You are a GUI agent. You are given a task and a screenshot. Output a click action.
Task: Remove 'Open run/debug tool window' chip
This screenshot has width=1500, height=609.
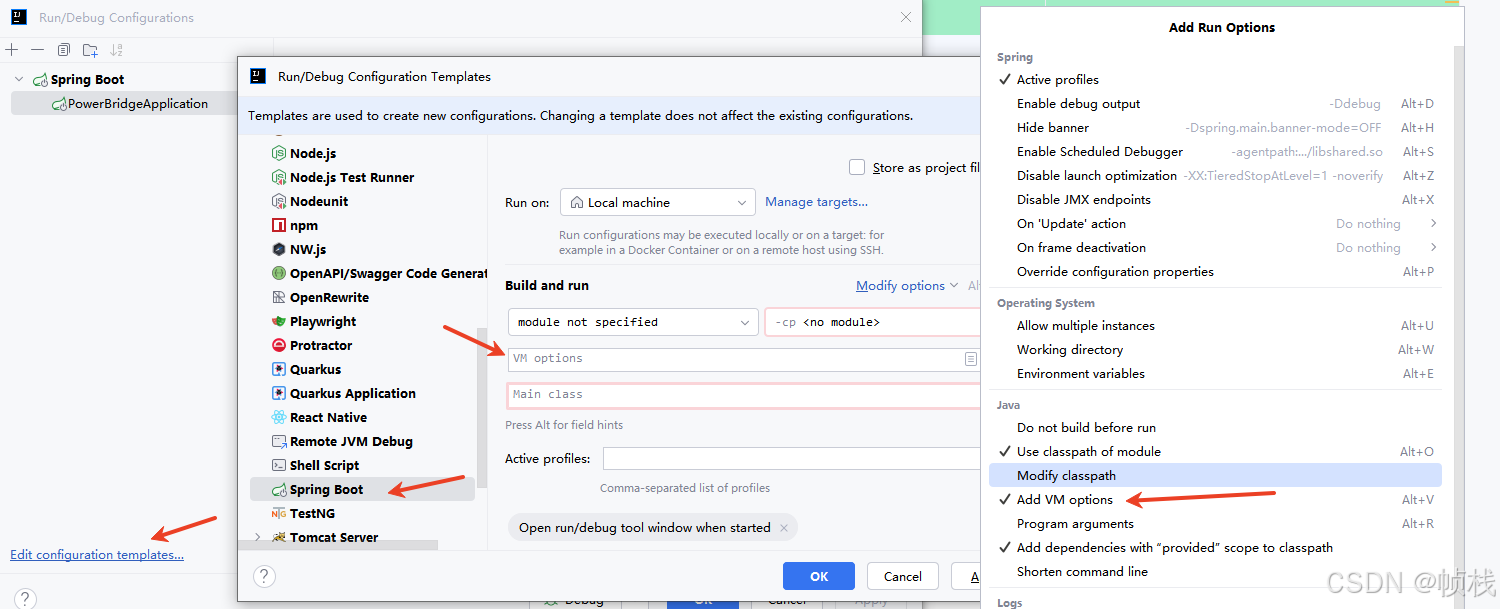[784, 528]
